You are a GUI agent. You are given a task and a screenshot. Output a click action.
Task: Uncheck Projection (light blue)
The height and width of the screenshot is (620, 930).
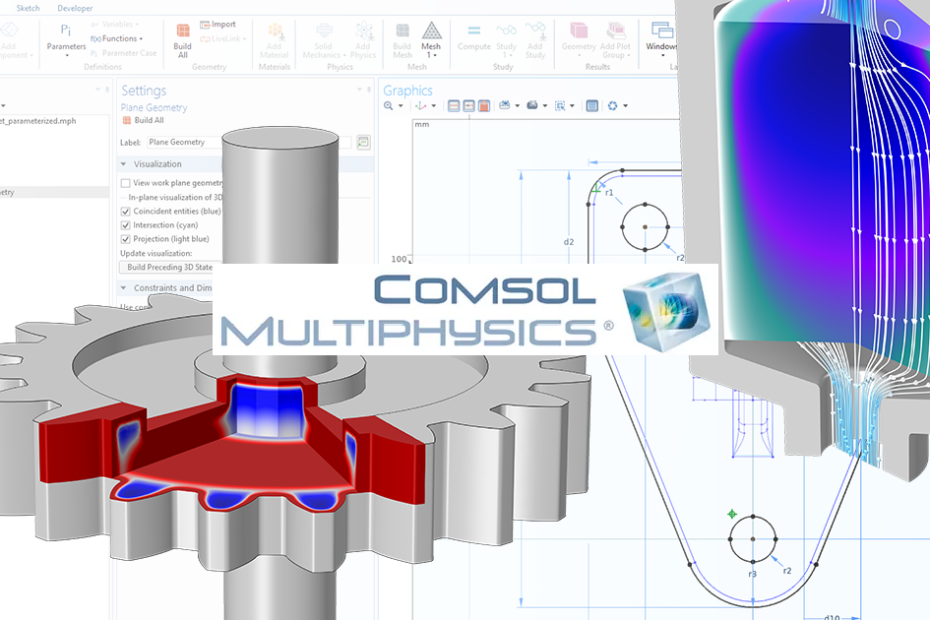click(126, 239)
